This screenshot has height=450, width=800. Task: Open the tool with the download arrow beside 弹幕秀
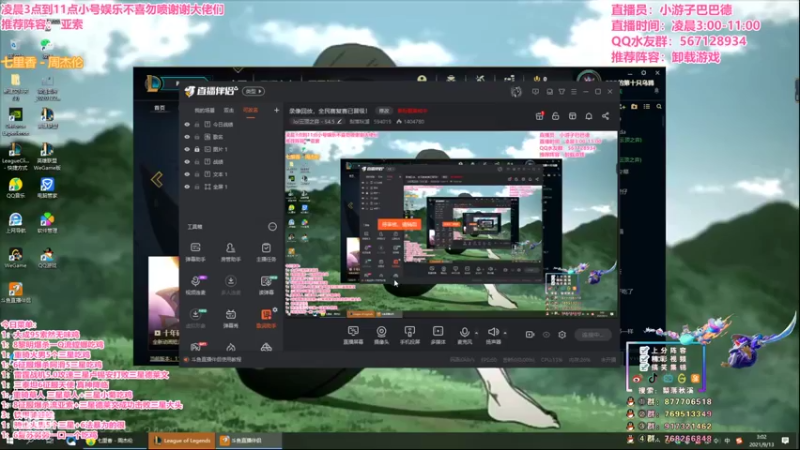coord(195,318)
